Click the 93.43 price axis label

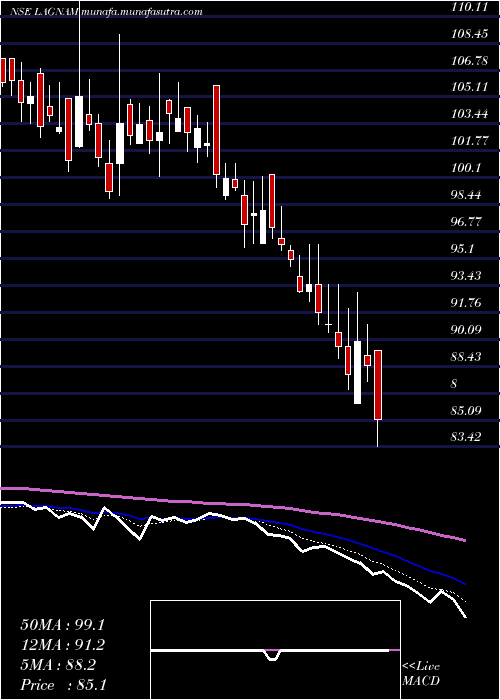click(467, 276)
